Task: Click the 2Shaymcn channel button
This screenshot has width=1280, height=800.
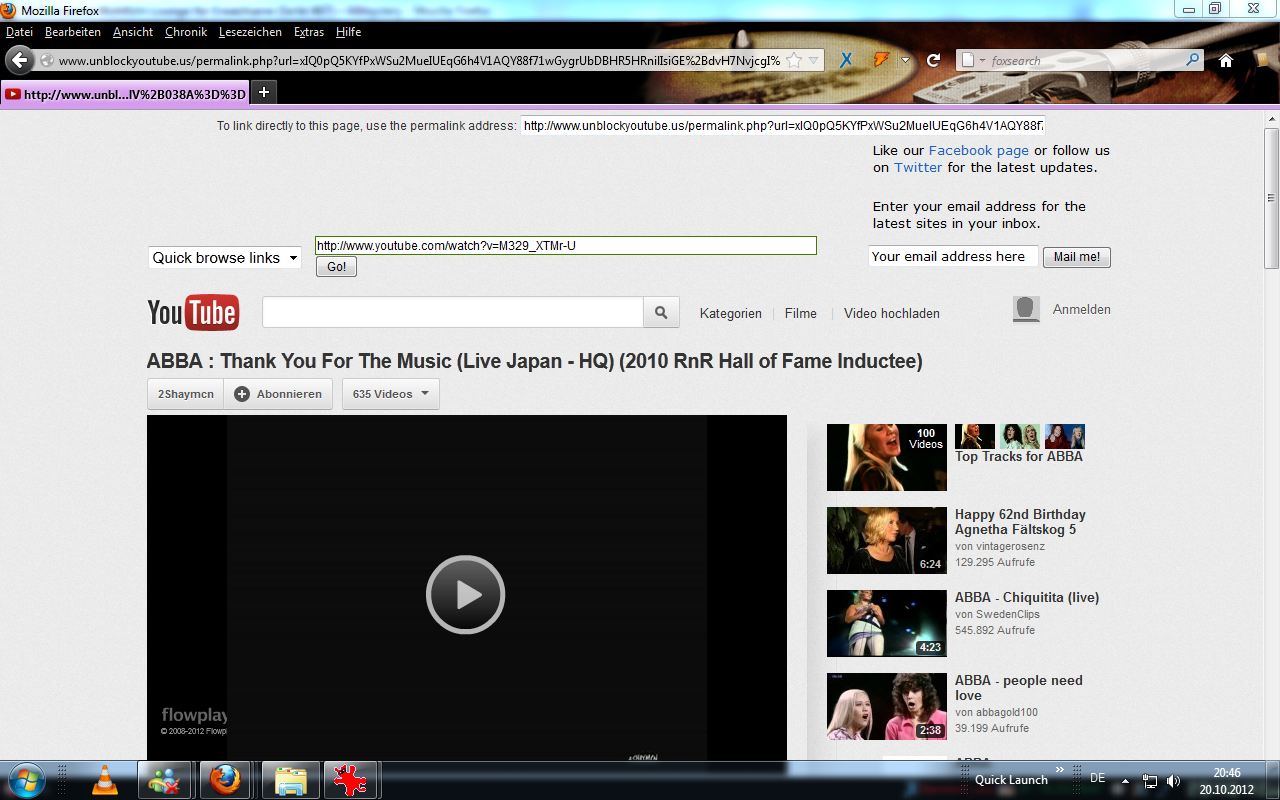Action: point(185,394)
